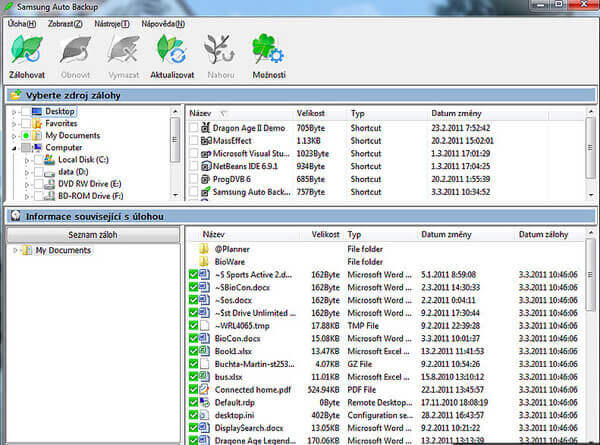The height and width of the screenshot is (445, 600).
Task: Click the NetBeans IDE 6.9.1 shortcut icon
Action: point(206,166)
